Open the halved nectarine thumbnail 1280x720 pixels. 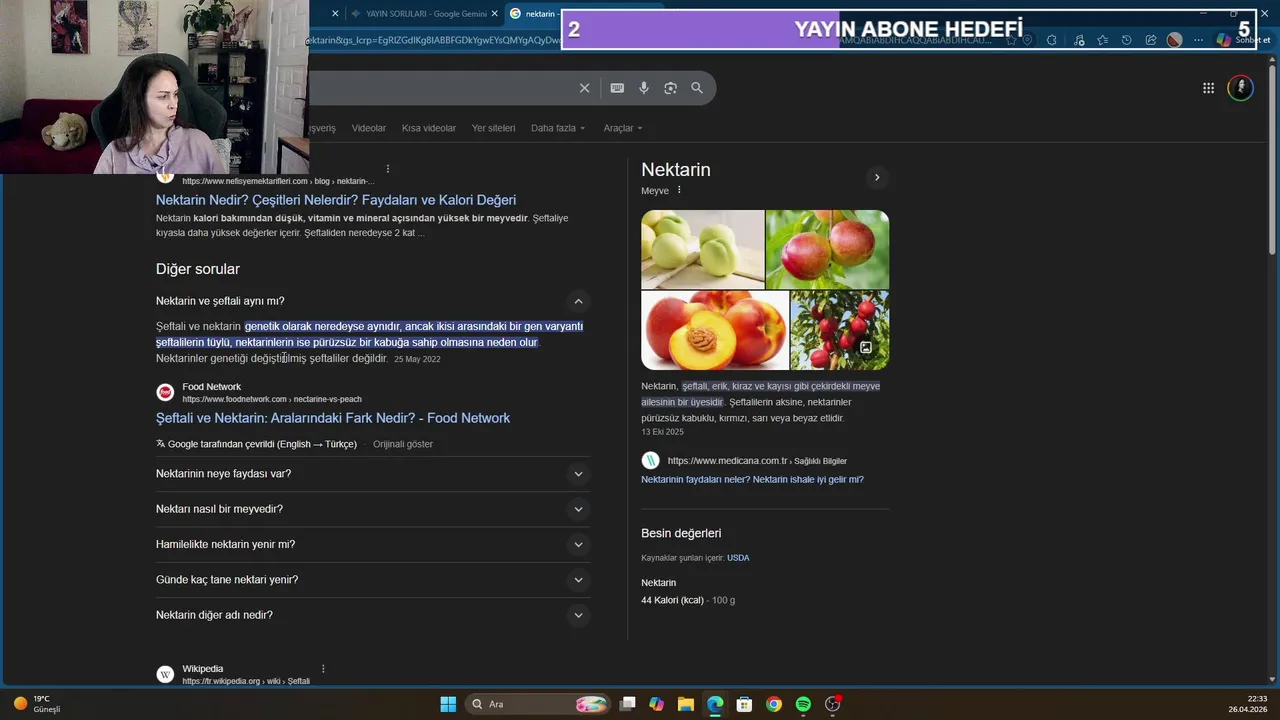[715, 330]
